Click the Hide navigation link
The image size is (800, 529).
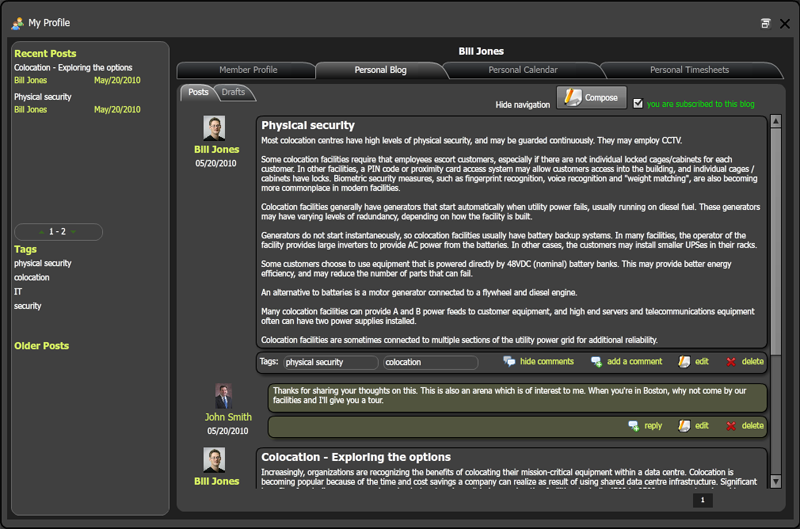coord(522,104)
